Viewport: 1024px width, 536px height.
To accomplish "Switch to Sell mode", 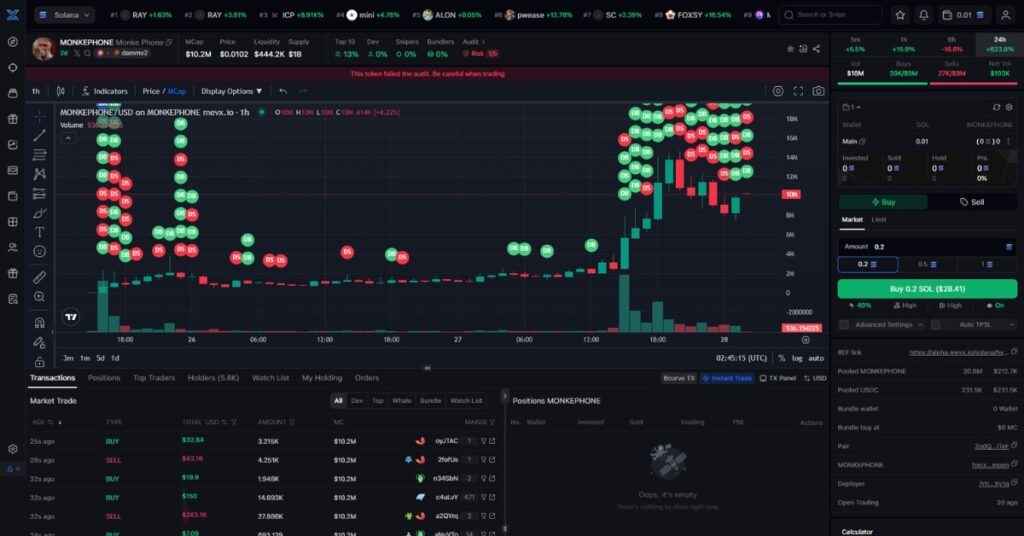I will coord(972,202).
